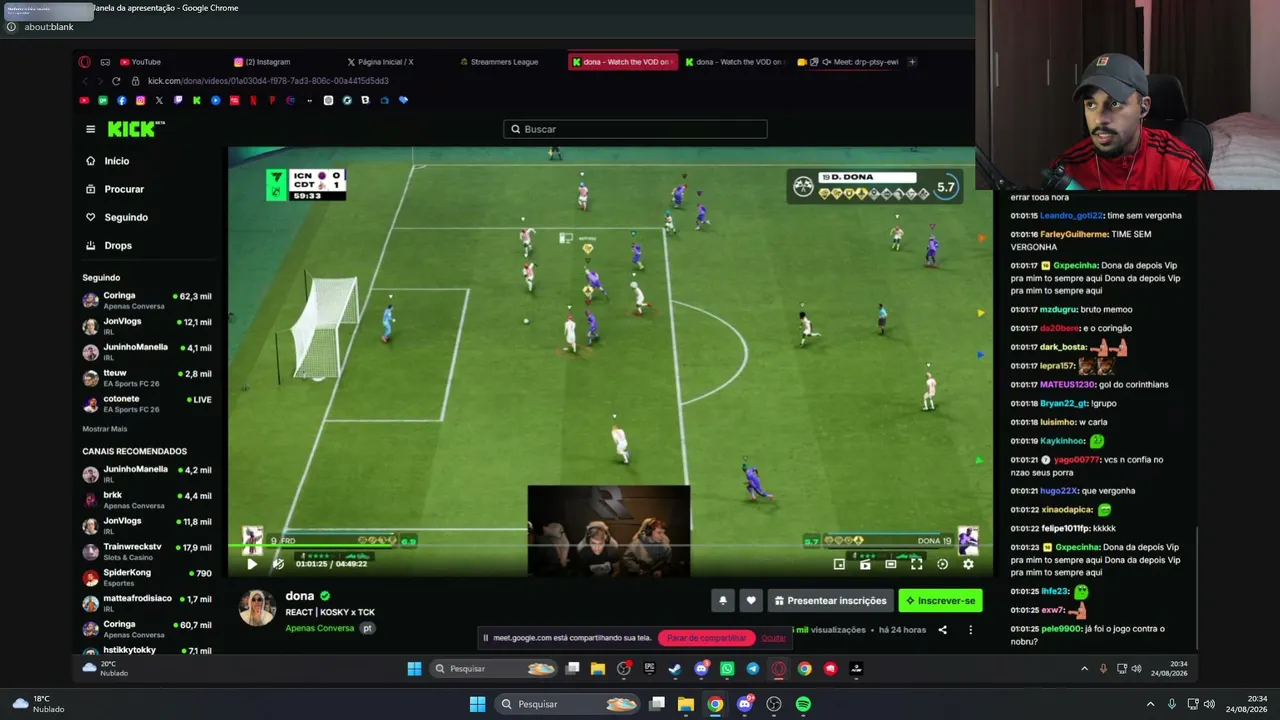
Task: Open tteuw channel in sidebar
Action: 147,378
